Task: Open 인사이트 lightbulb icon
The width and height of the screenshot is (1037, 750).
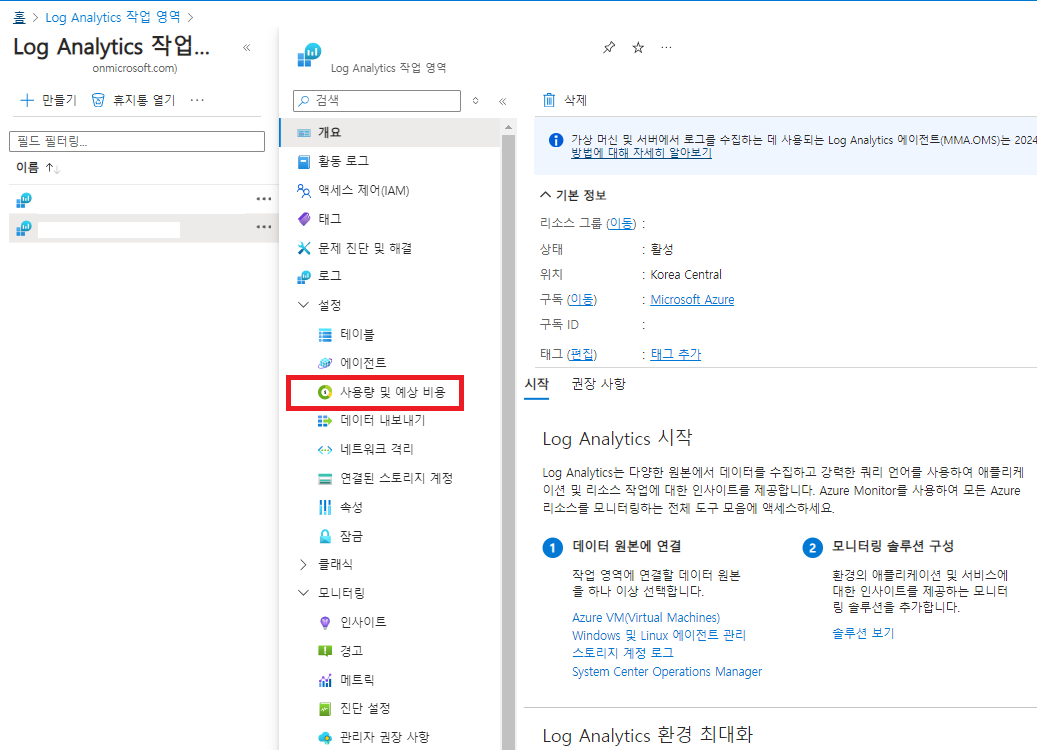Action: (x=325, y=622)
